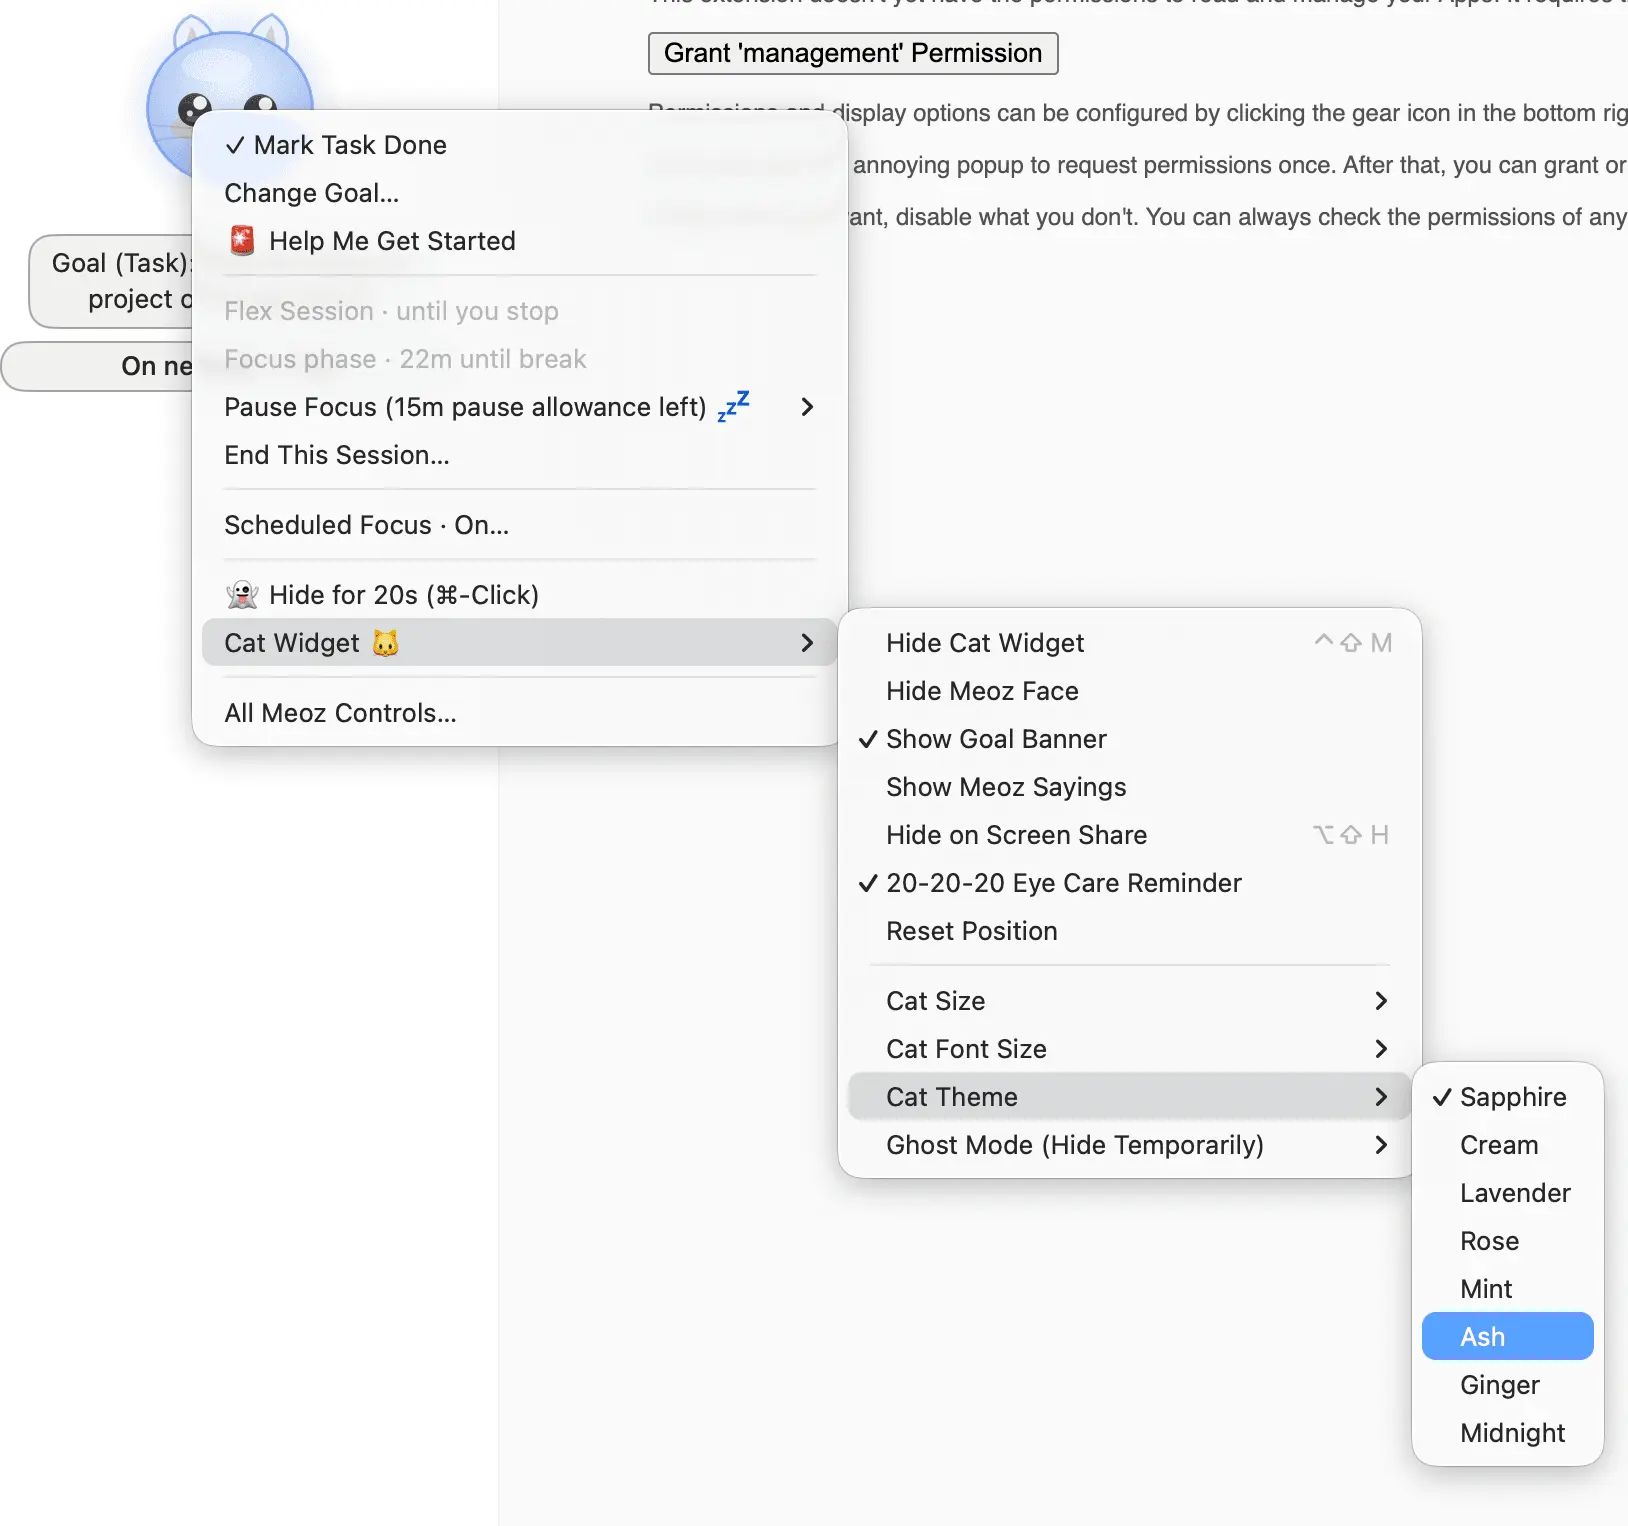Viewport: 1628px width, 1526px height.
Task: Click Grant 'management' Permission button
Action: [853, 53]
